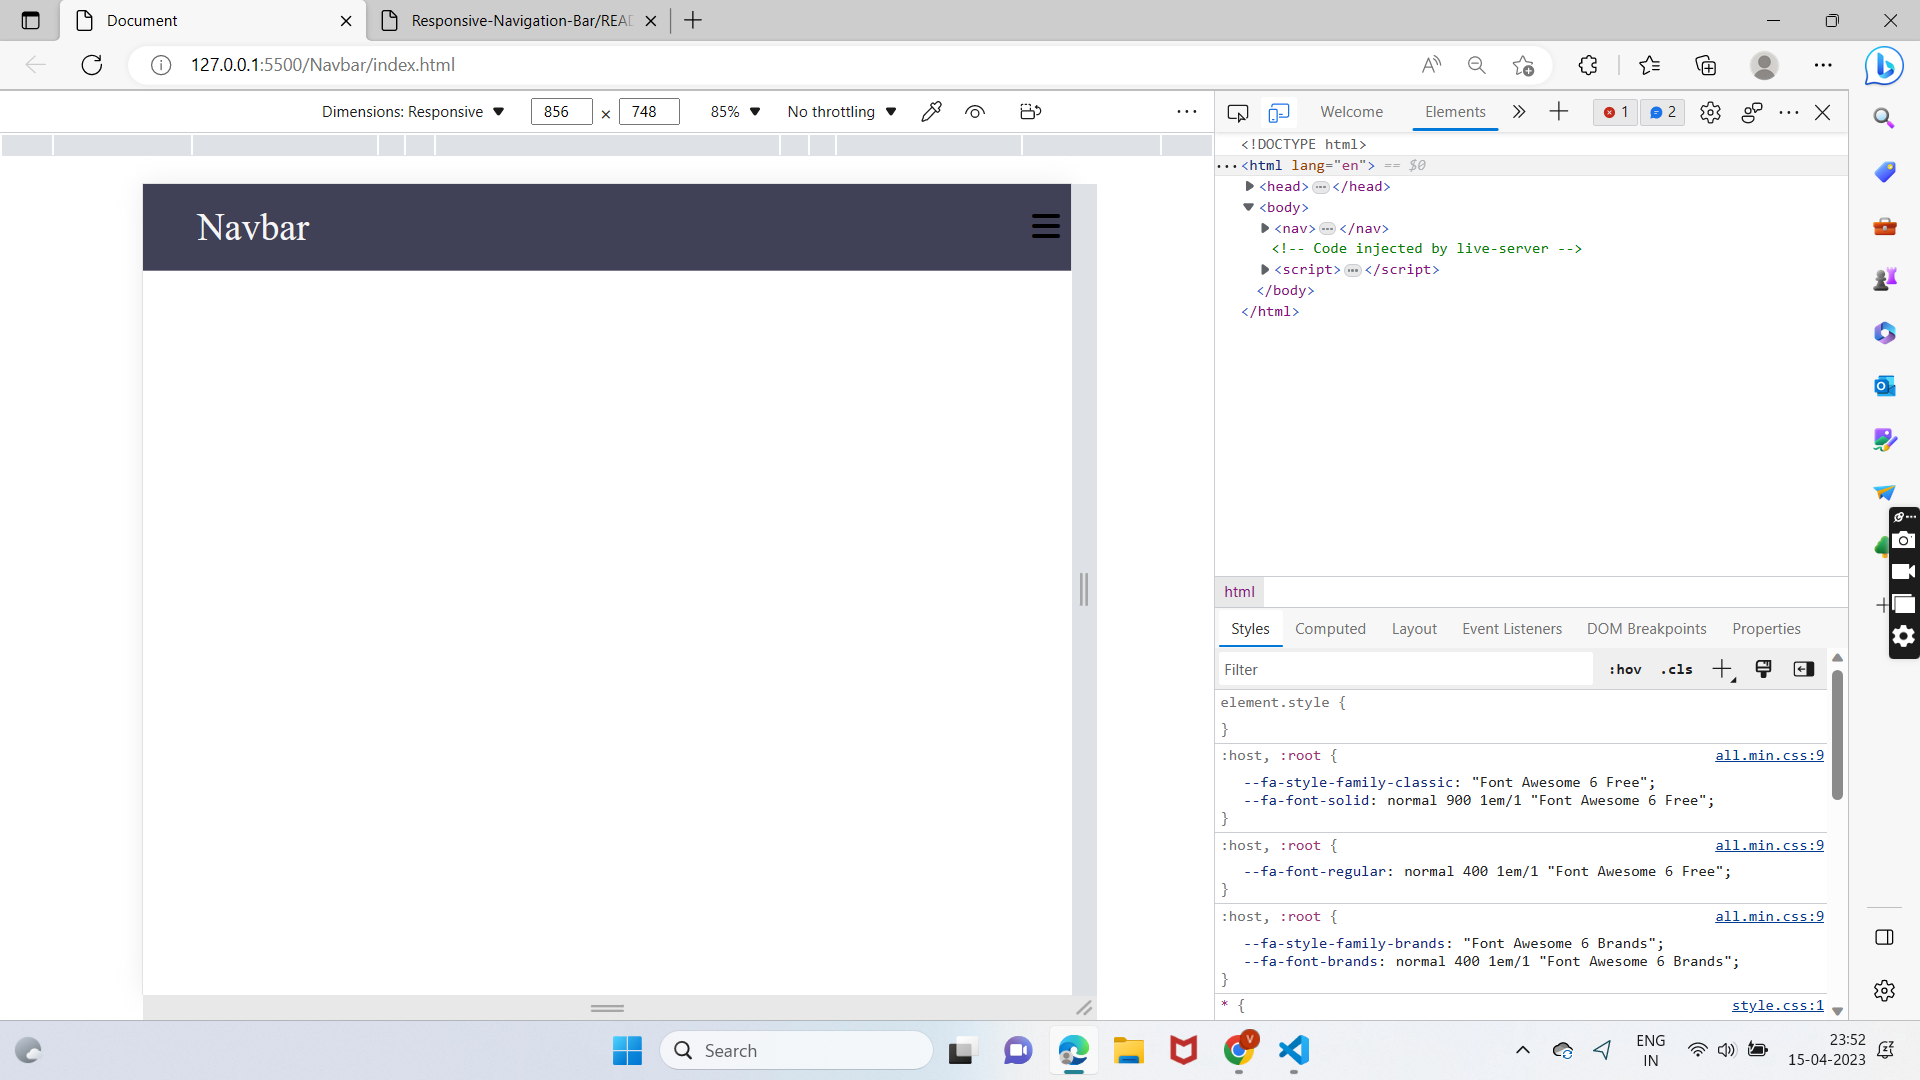Open DevTools settings gear icon
The width and height of the screenshot is (1920, 1080).
point(1710,112)
